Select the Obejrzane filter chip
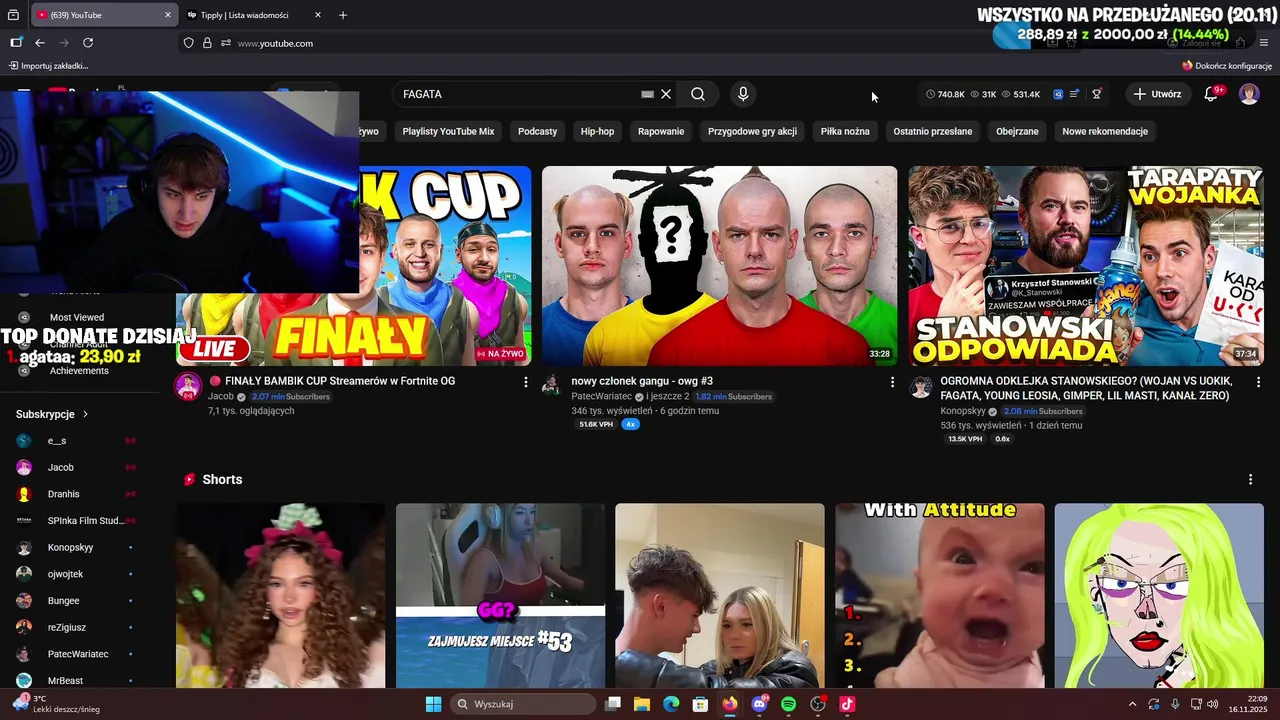The image size is (1280, 720). point(1017,131)
